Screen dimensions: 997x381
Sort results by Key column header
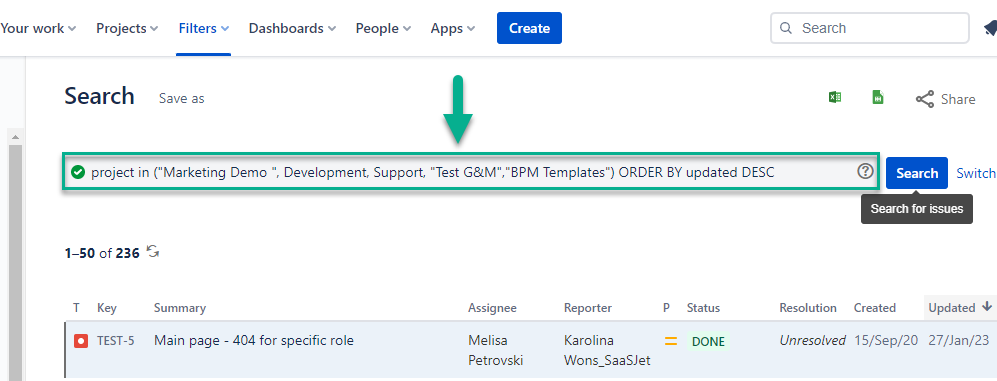click(x=107, y=308)
